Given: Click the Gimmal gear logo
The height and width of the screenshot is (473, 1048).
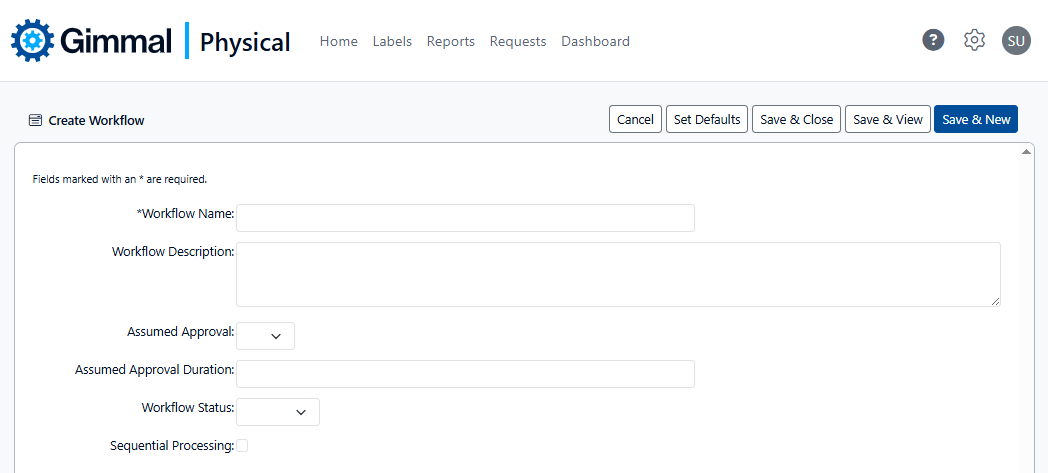Looking at the screenshot, I should [34, 41].
